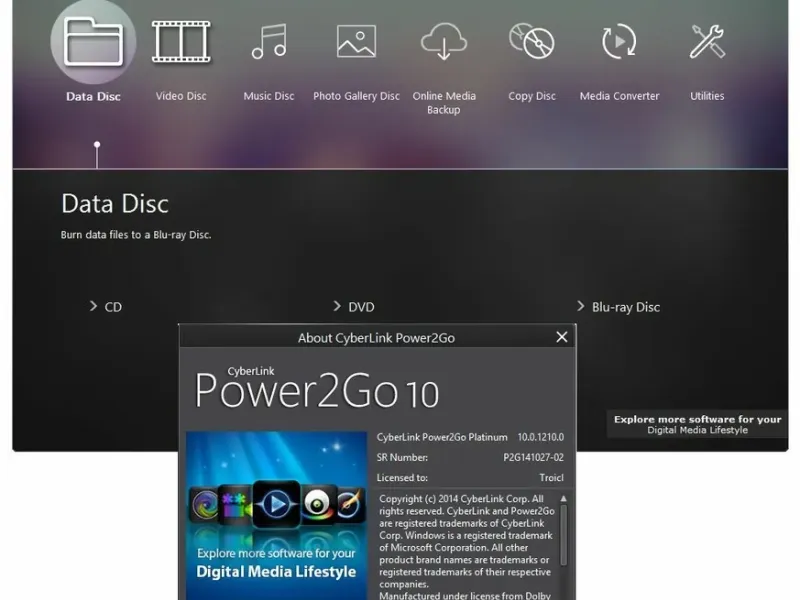Select the Data Disc folder icon
This screenshot has height=600, width=800.
93,41
